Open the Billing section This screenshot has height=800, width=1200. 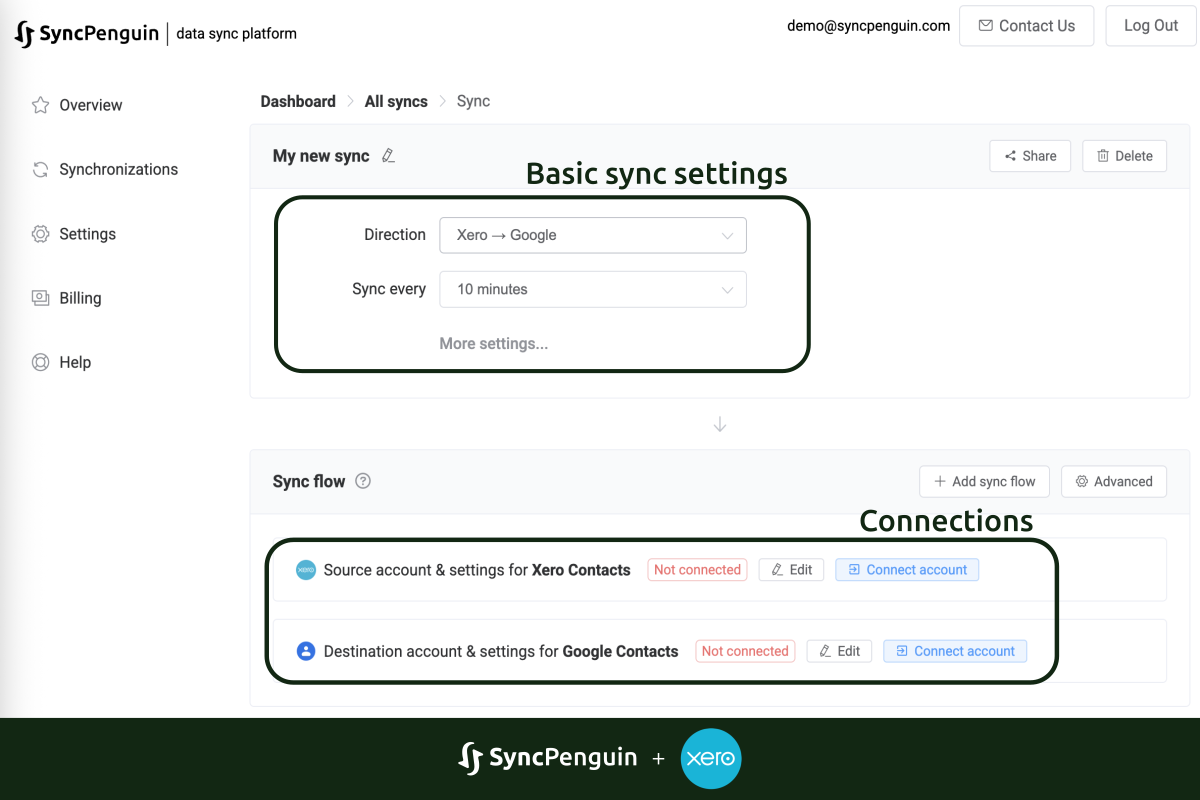click(x=80, y=298)
